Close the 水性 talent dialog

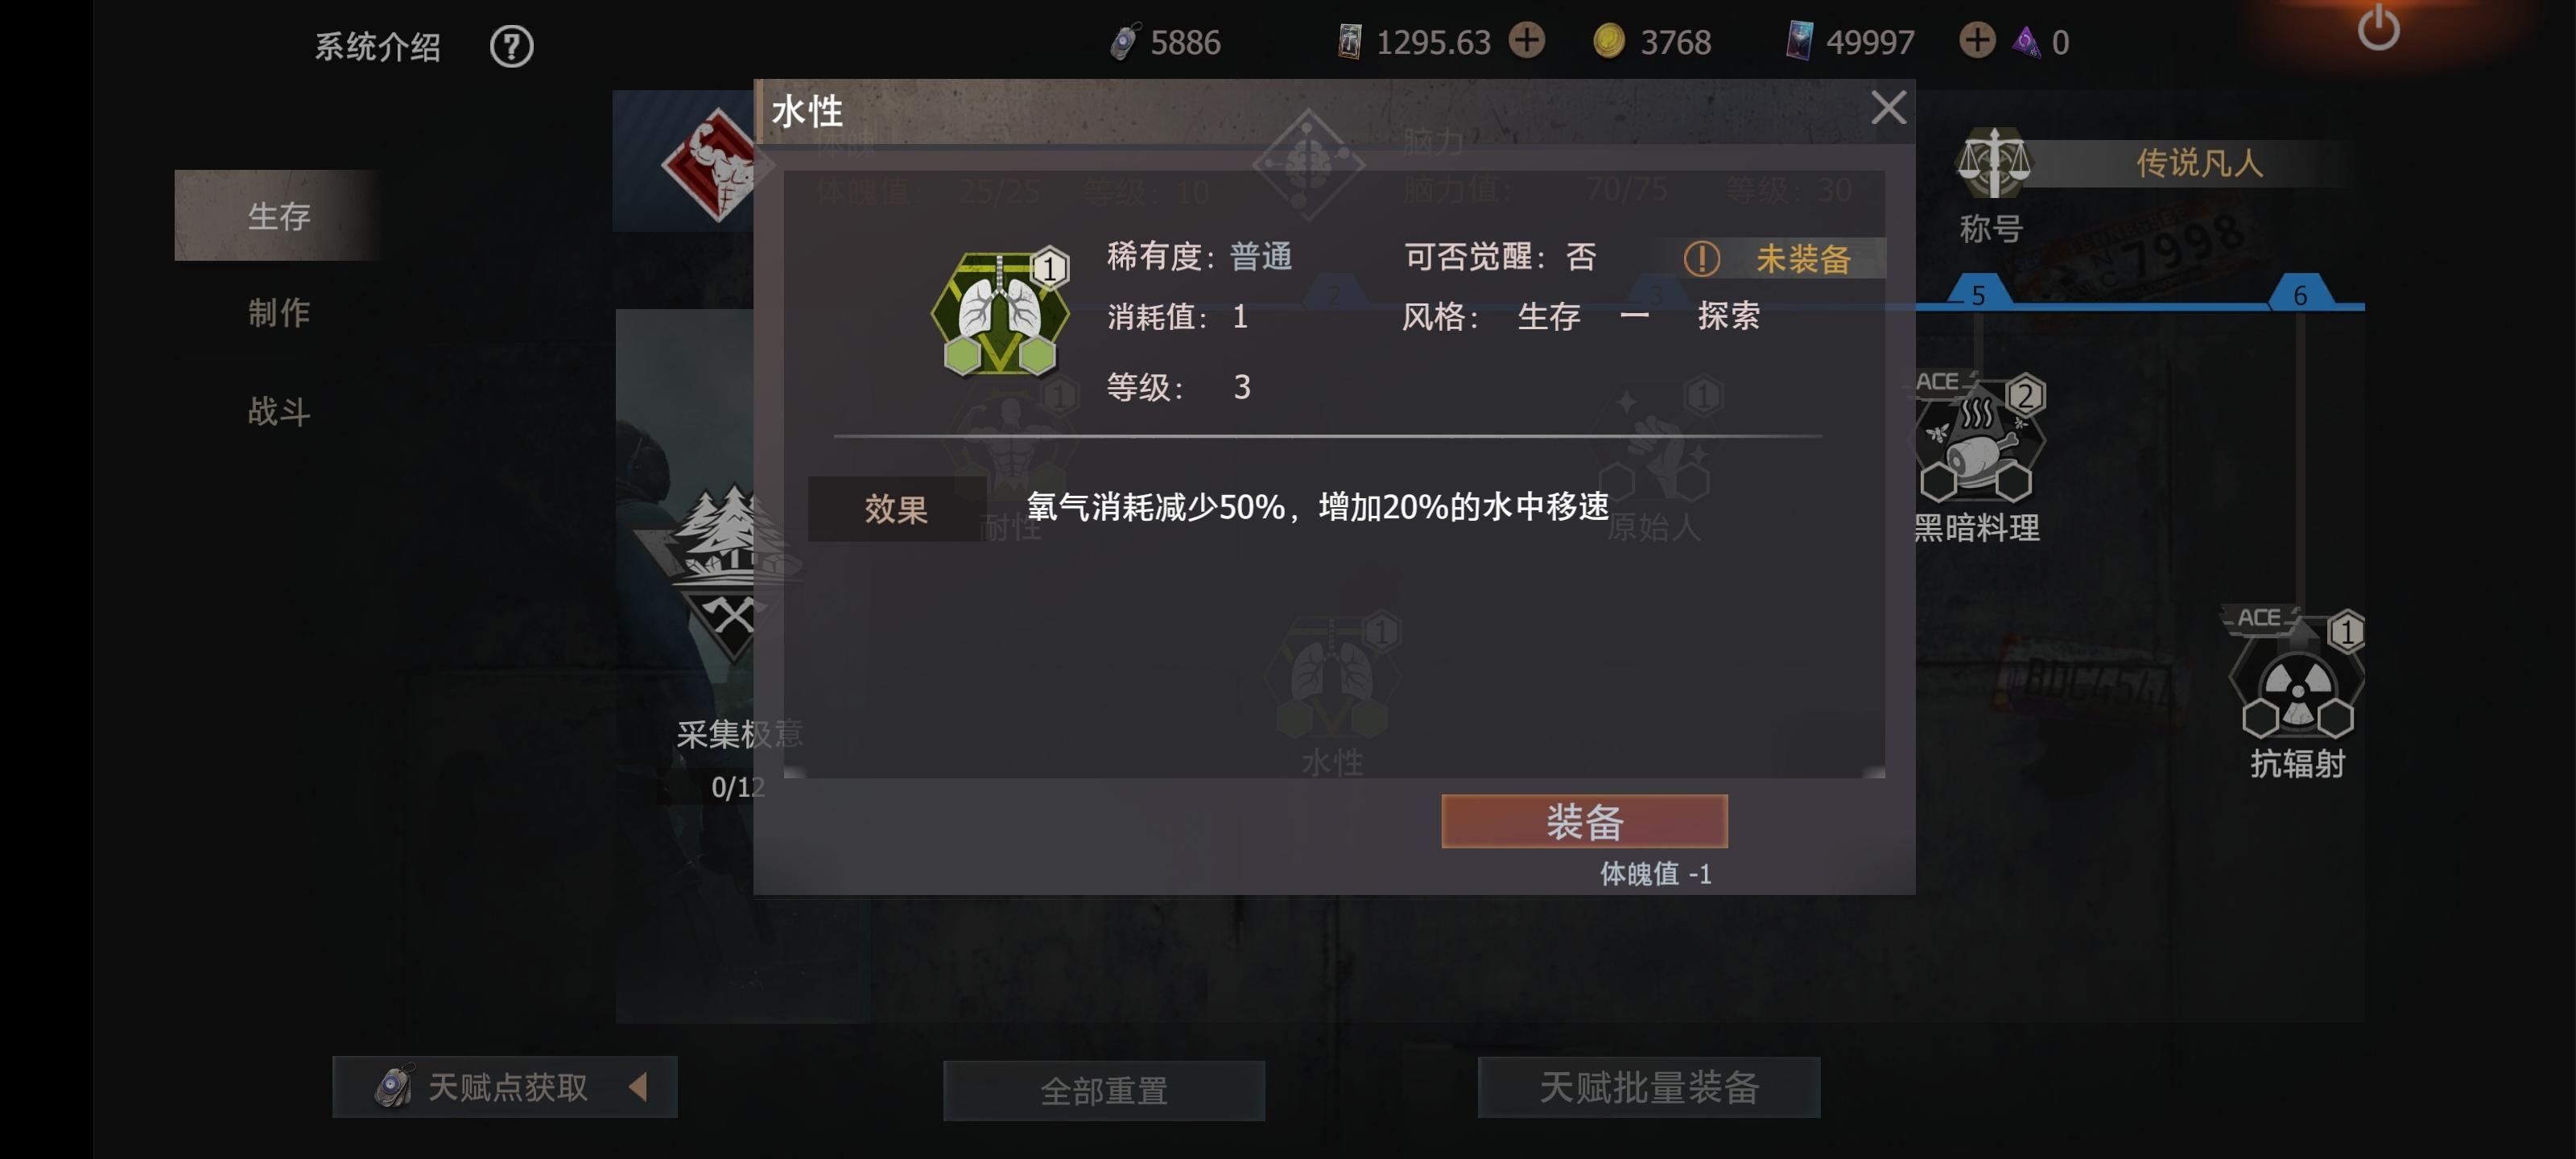coord(1888,107)
